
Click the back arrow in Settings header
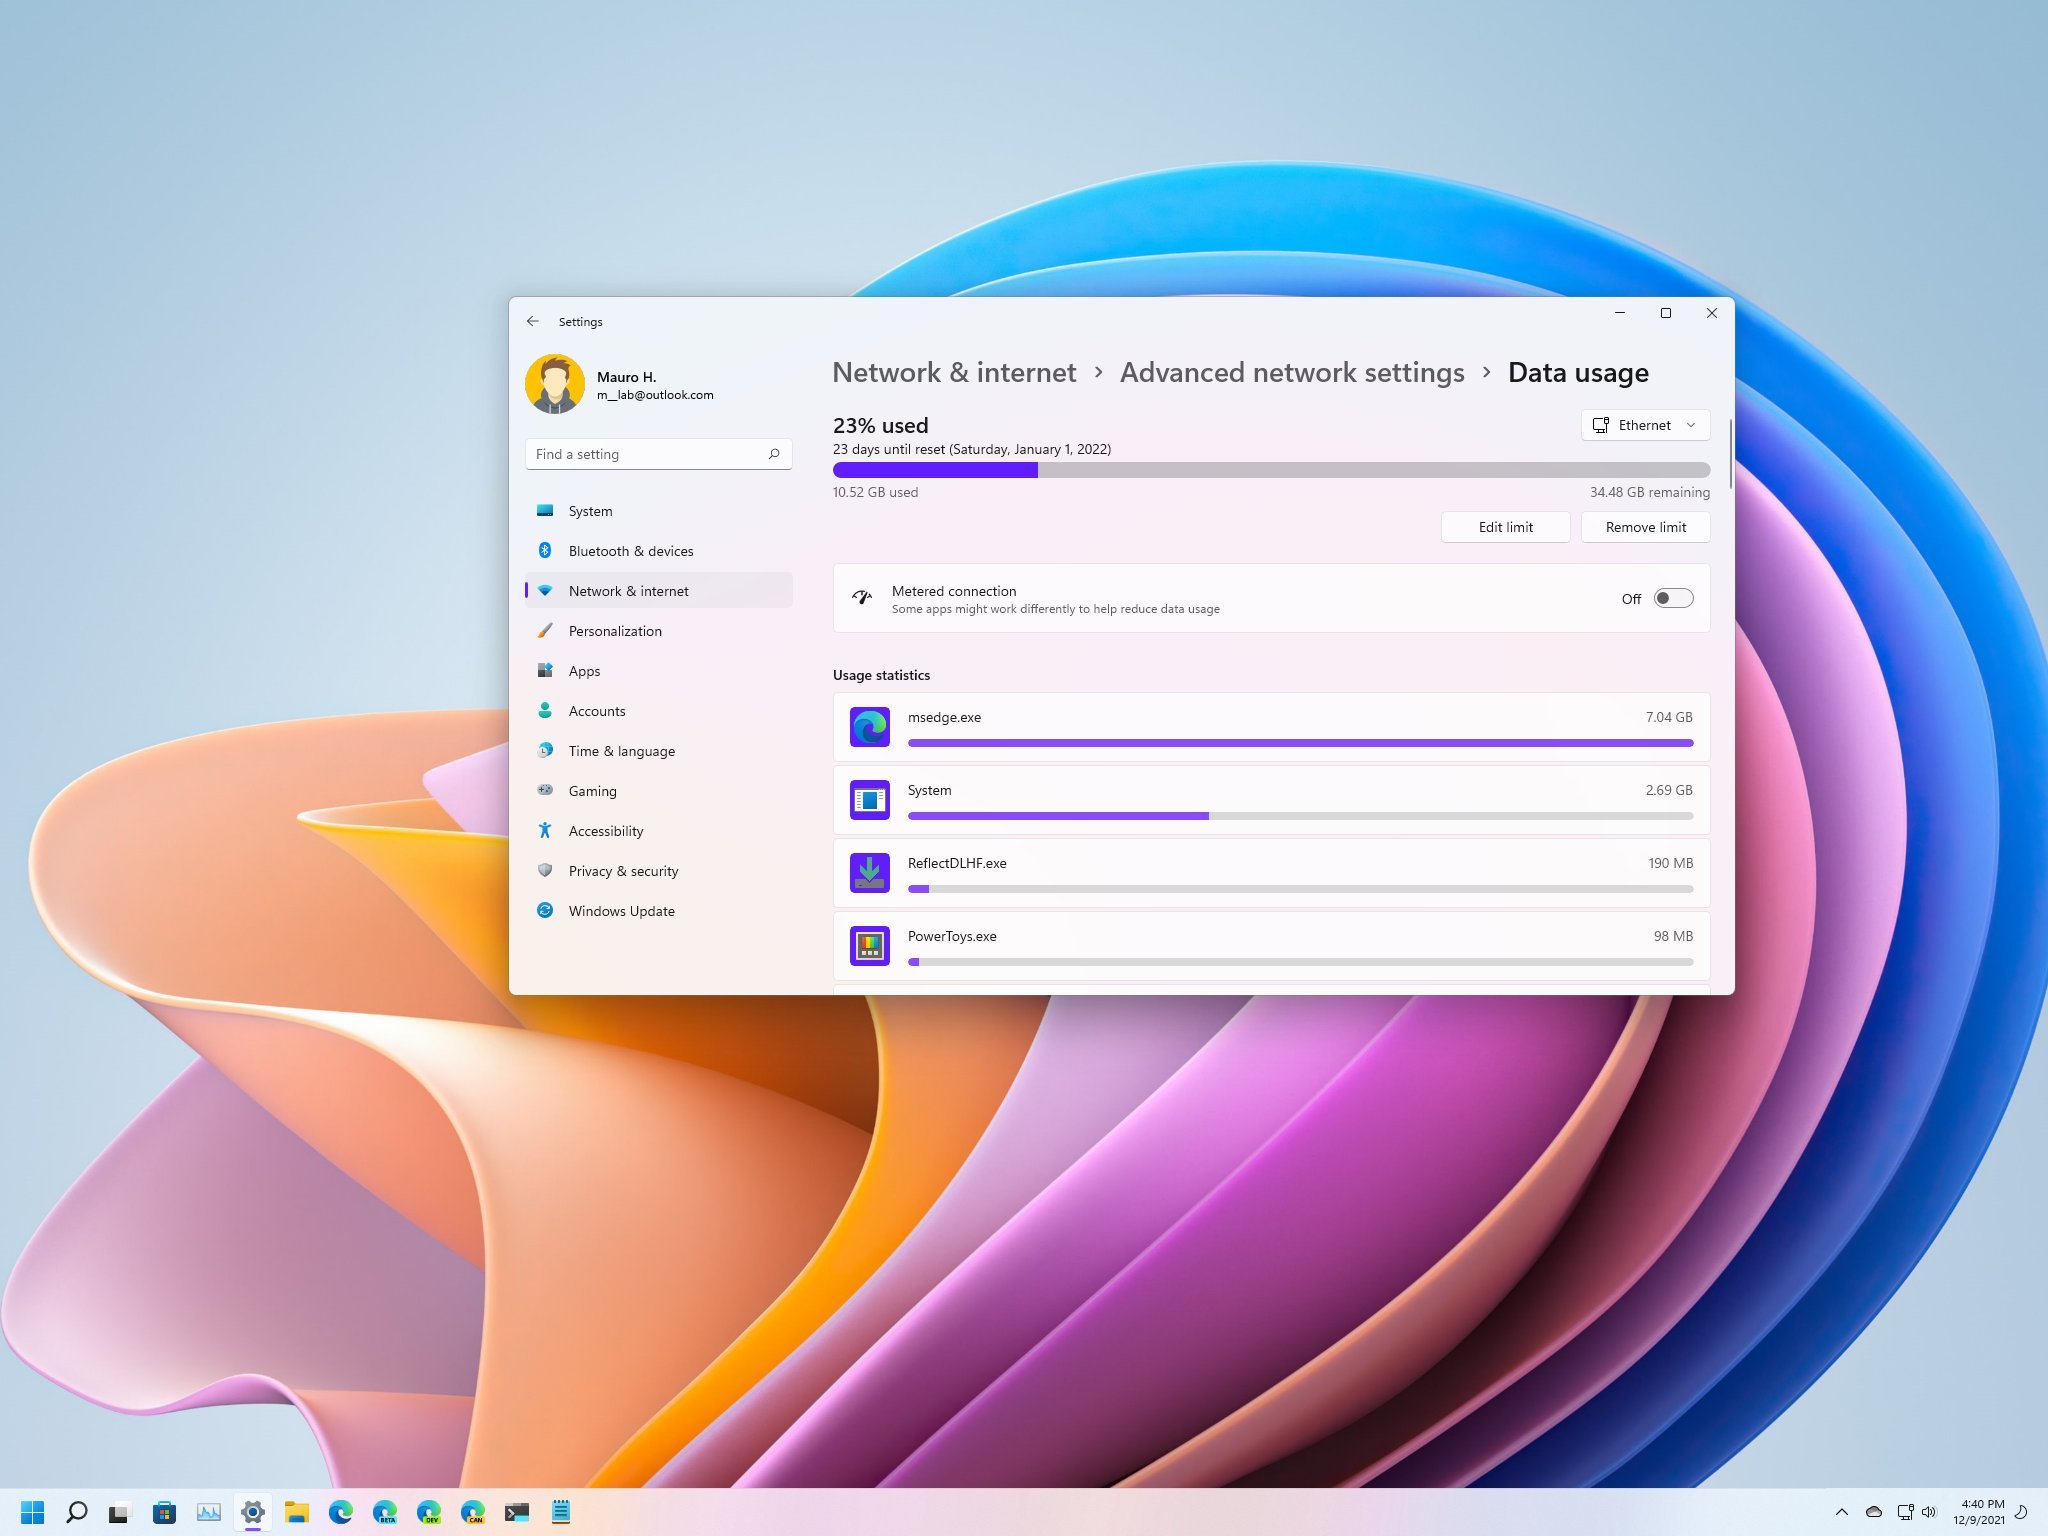click(532, 321)
